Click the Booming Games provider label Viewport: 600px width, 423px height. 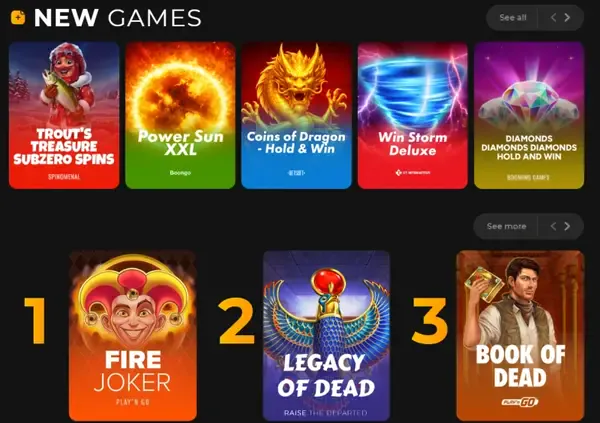point(528,177)
